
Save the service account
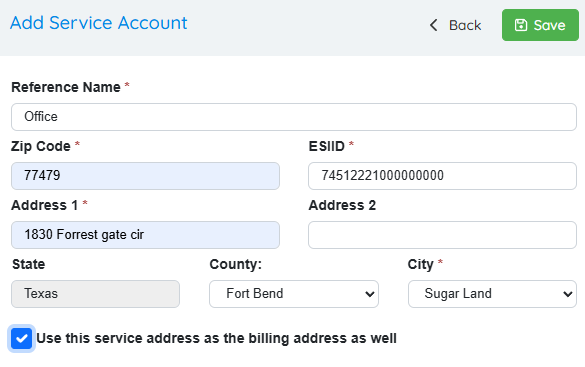[x=540, y=25]
